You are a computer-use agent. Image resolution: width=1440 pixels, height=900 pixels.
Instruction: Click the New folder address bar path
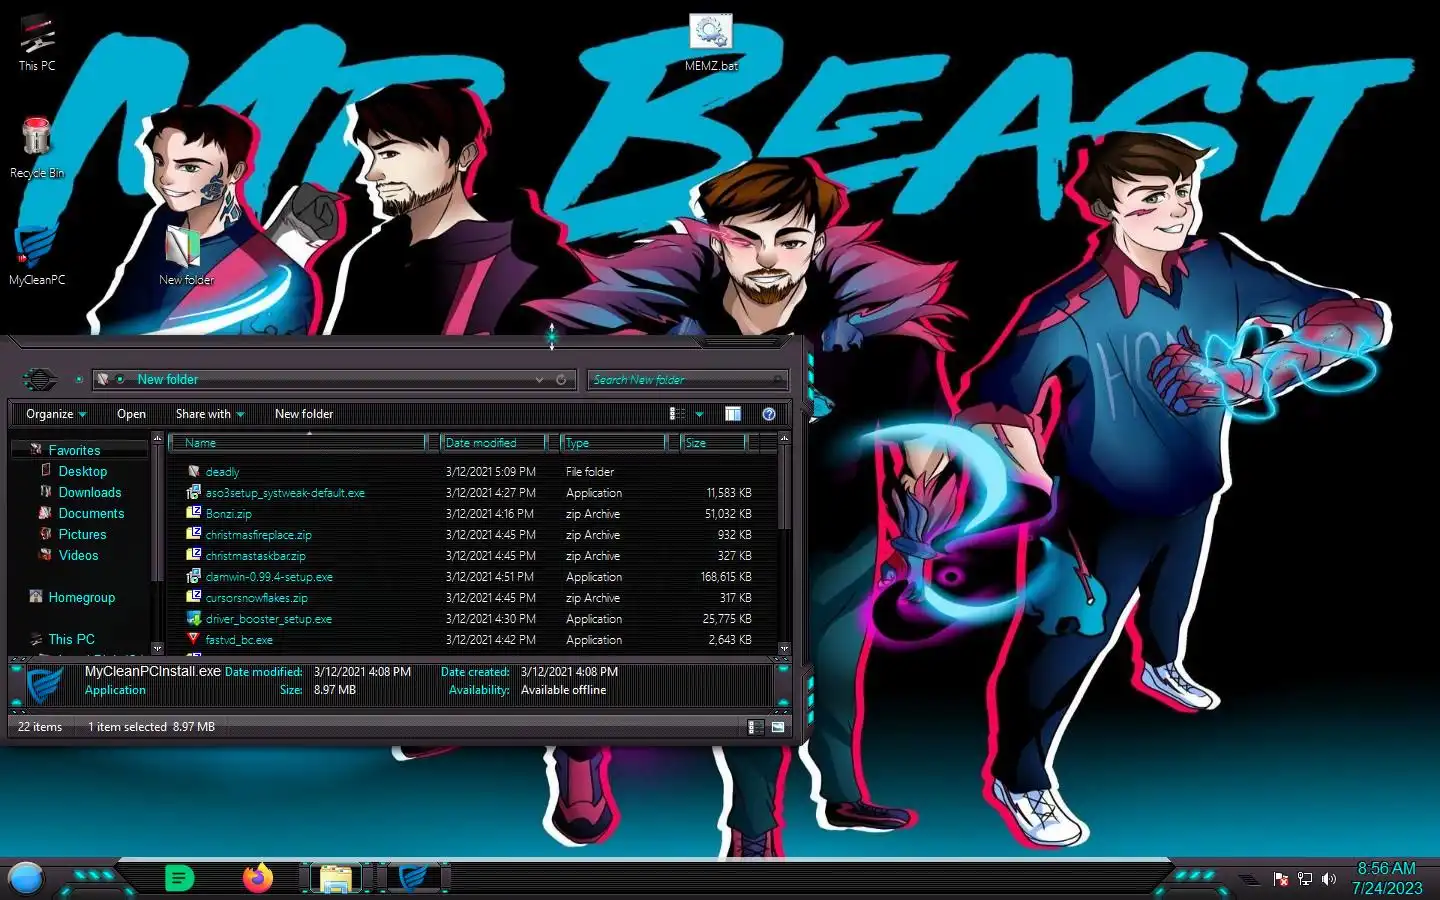167,380
